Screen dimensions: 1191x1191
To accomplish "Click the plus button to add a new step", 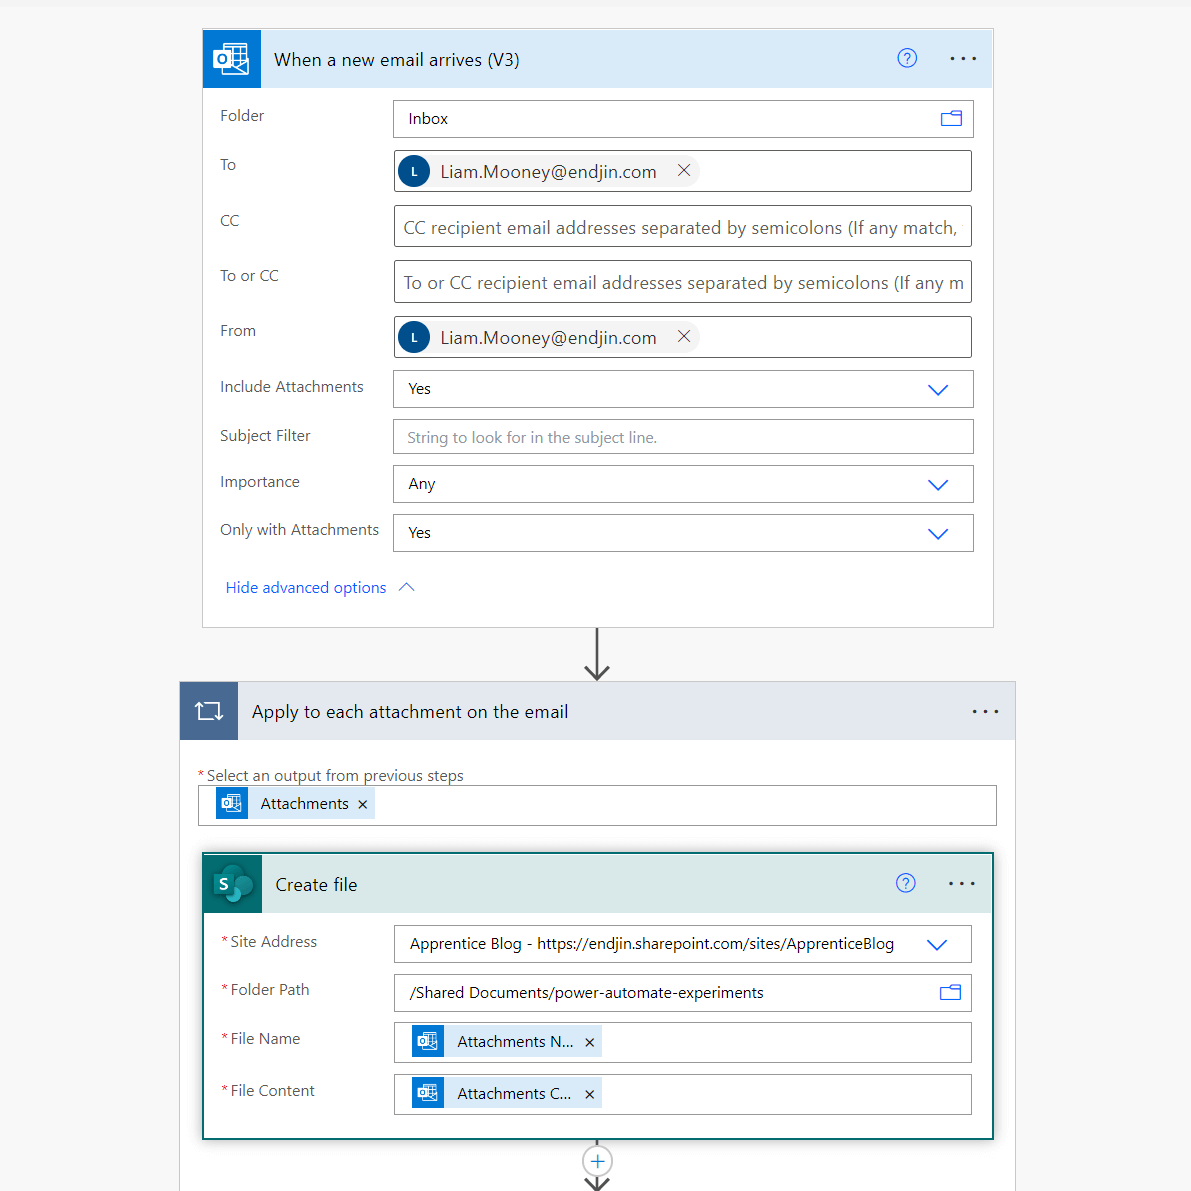I will (x=597, y=1160).
